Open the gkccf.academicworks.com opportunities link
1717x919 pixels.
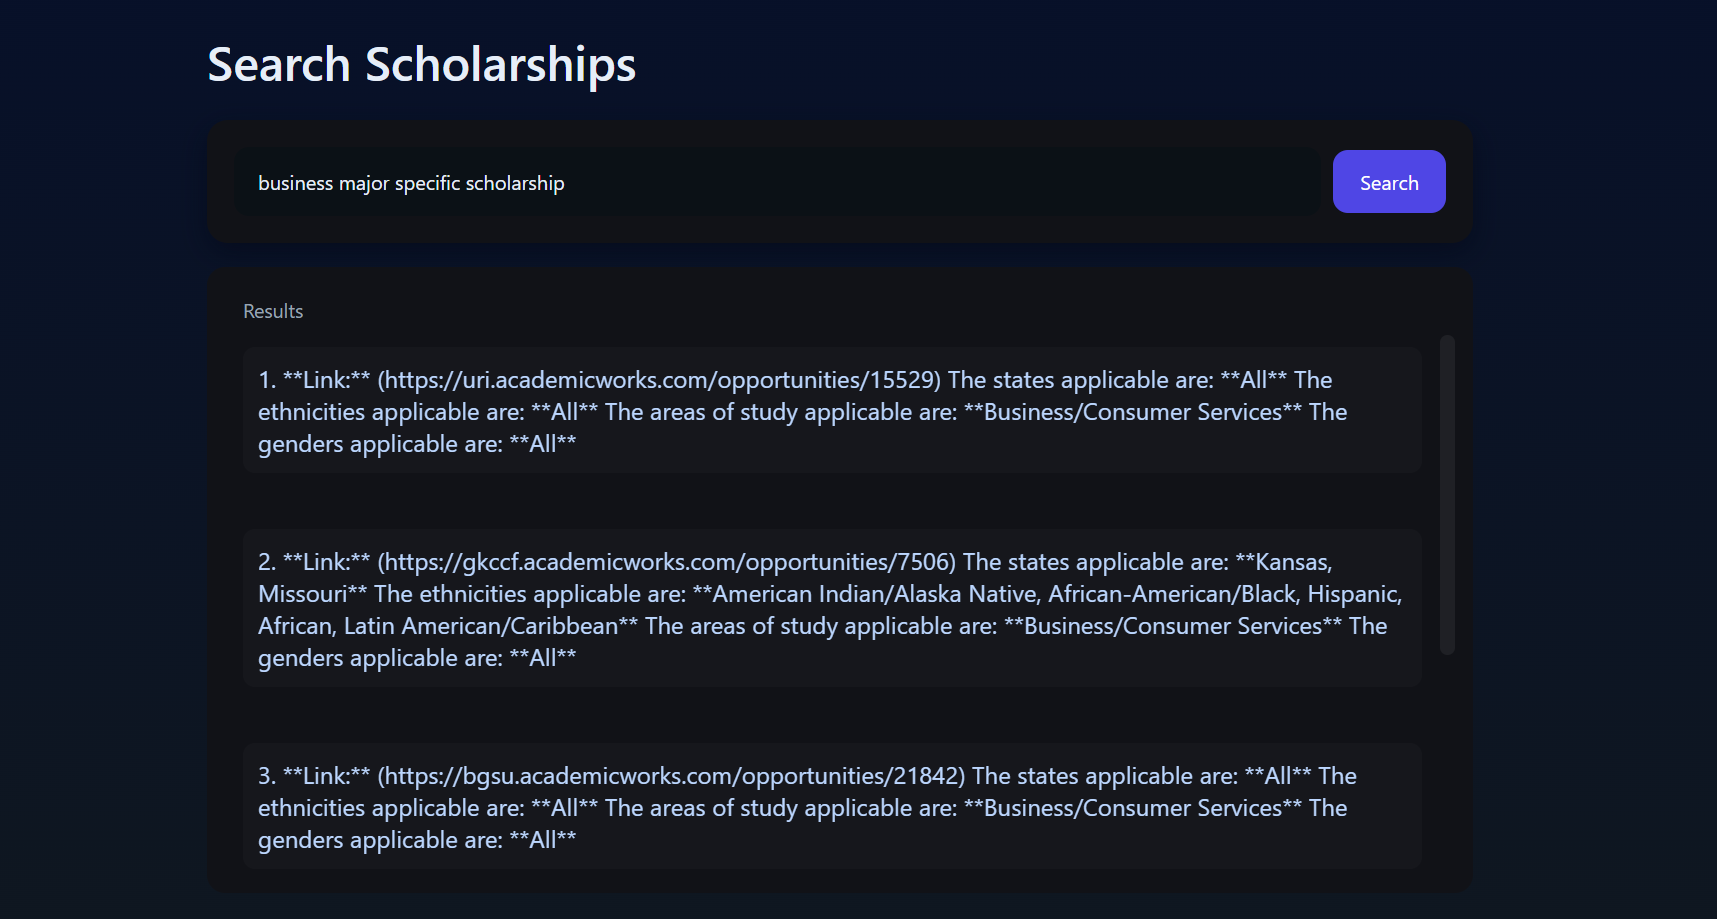point(669,562)
